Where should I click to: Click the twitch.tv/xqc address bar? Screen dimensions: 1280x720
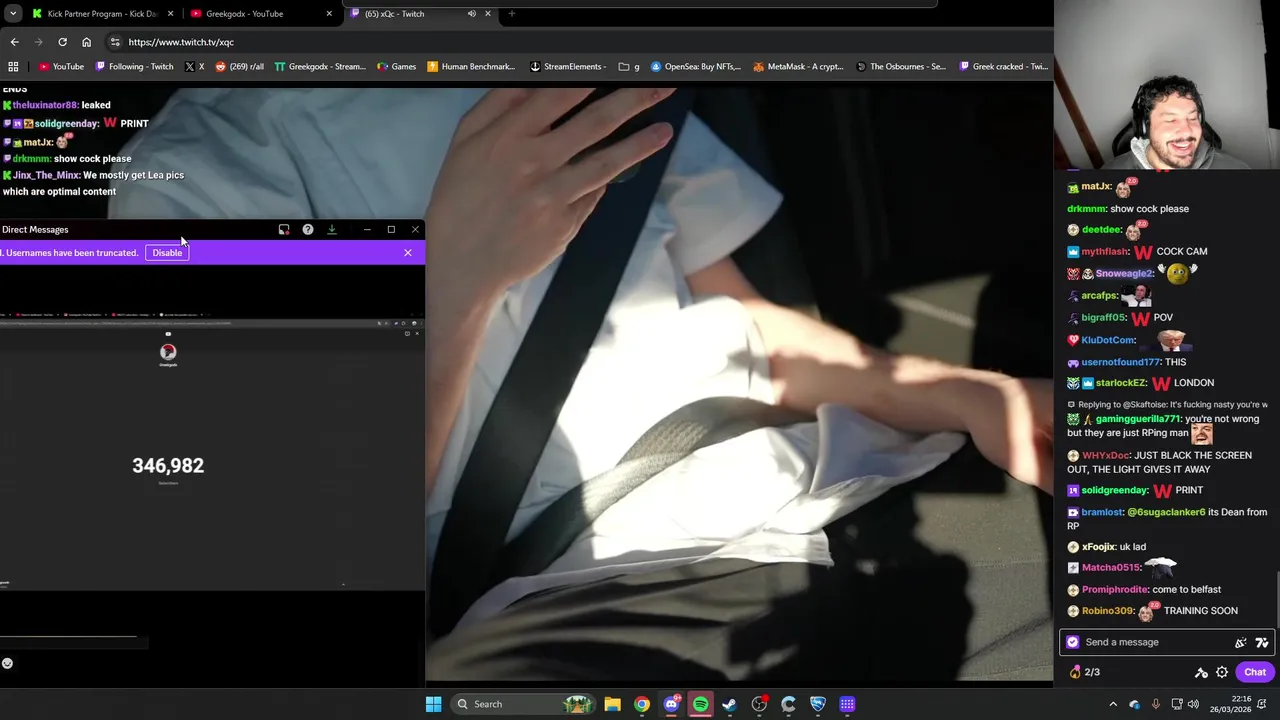pyautogui.click(x=580, y=42)
